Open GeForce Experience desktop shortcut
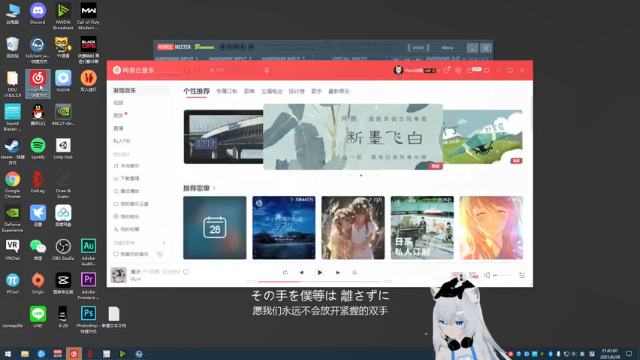This screenshot has height=360, width=640. point(12,218)
